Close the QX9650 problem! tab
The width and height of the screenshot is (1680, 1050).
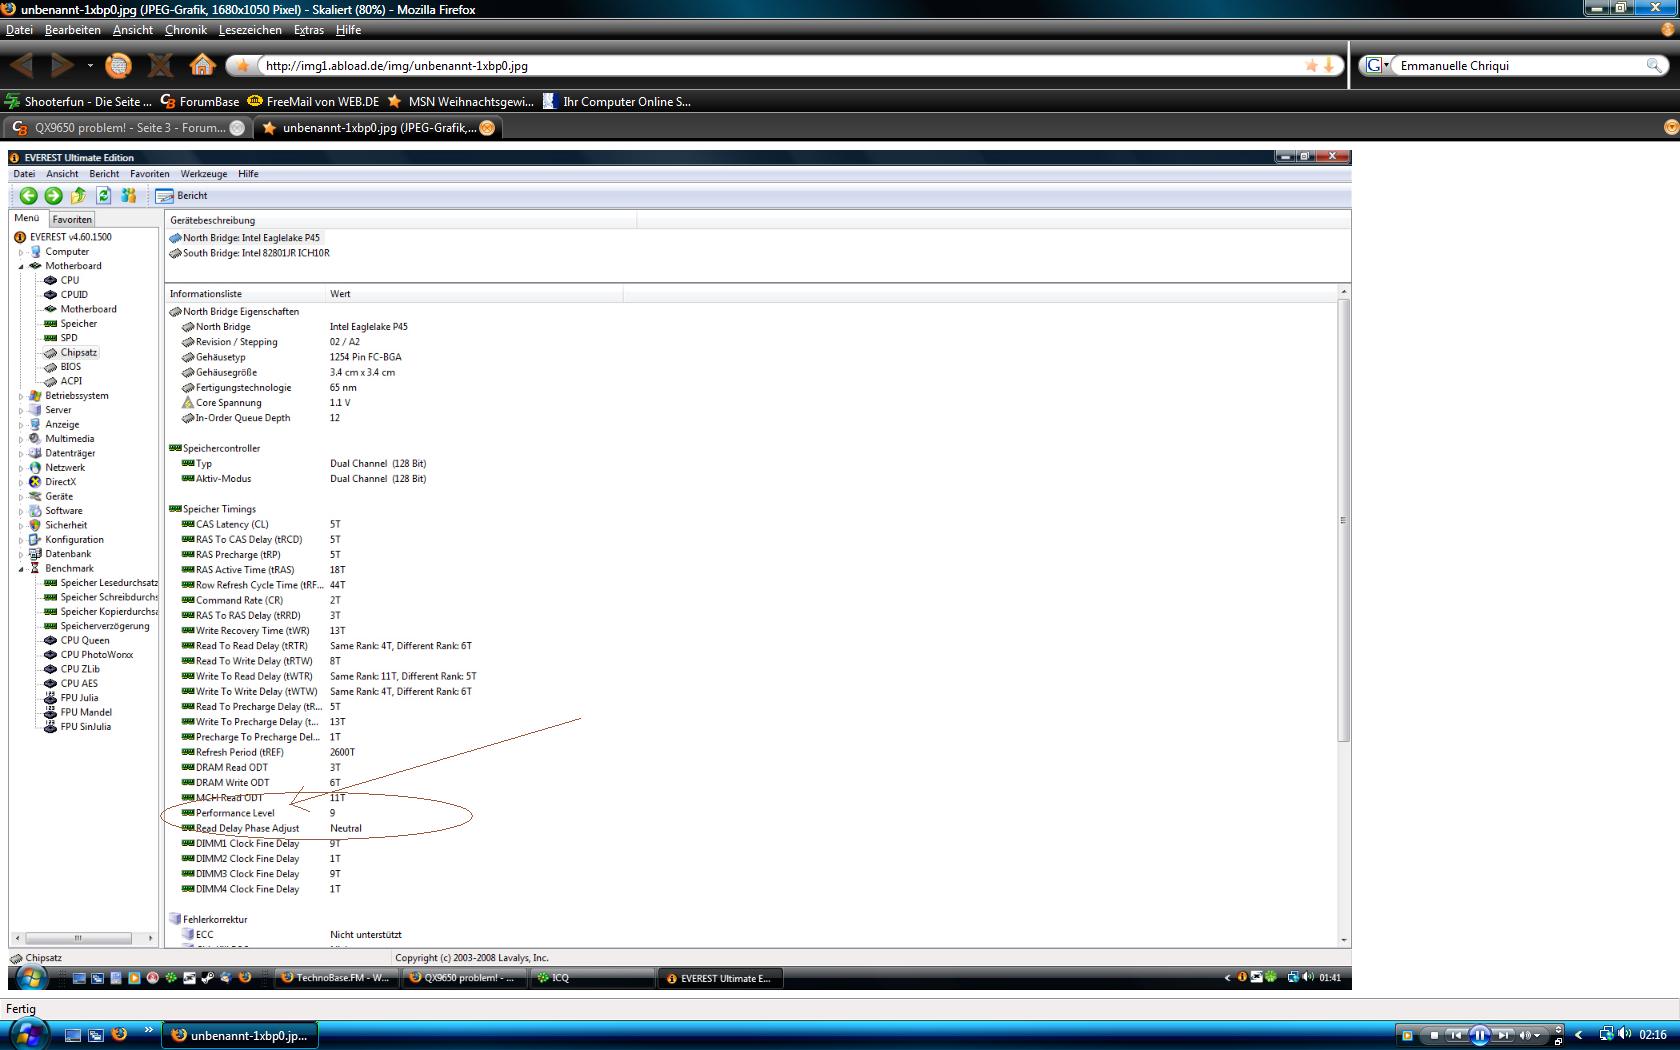coord(237,128)
